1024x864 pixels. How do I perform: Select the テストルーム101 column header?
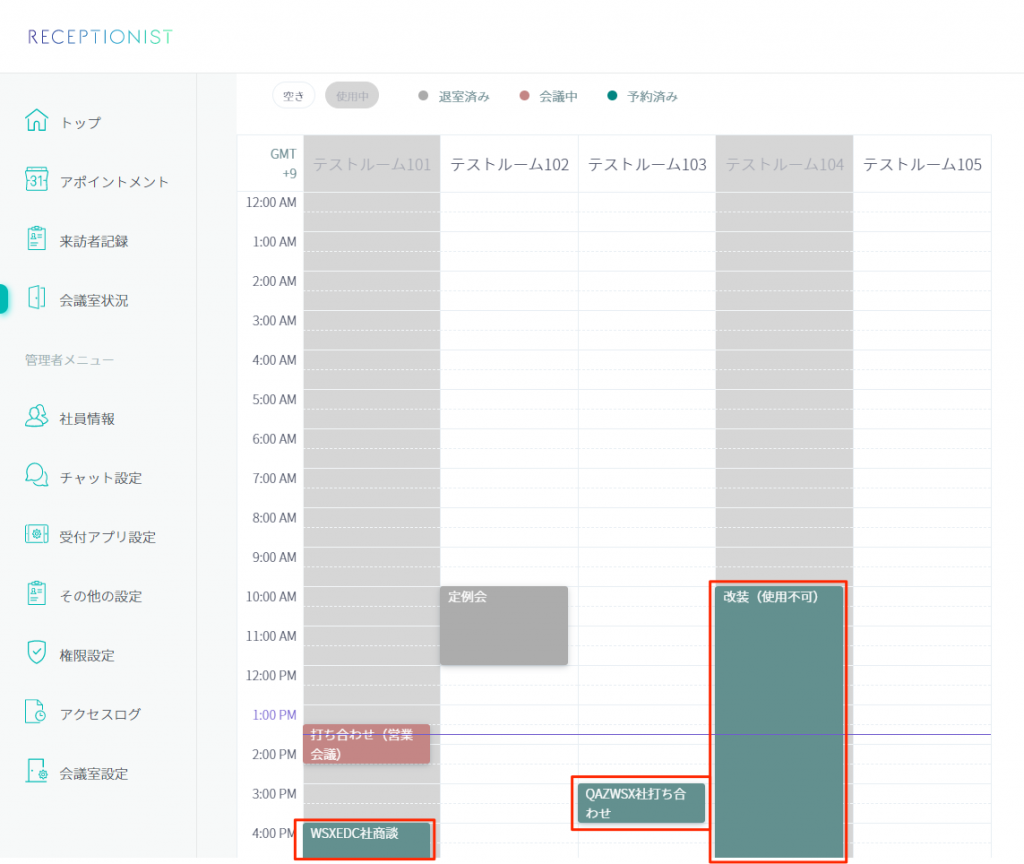point(372,165)
